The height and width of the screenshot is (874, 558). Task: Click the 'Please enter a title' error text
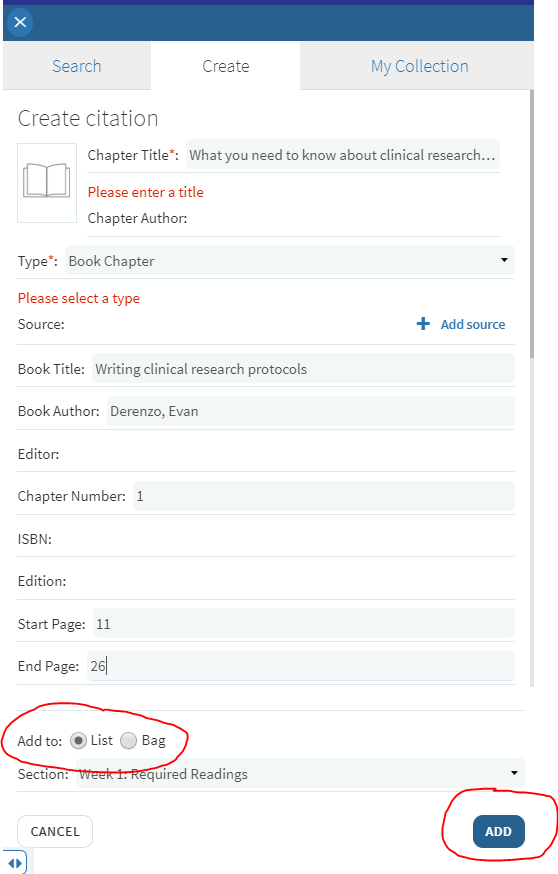[x=145, y=192]
